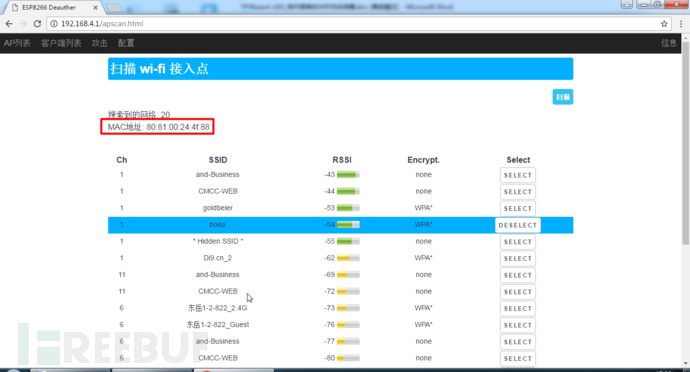Open a new browser tab
This screenshot has width=690, height=372.
click(114, 7)
